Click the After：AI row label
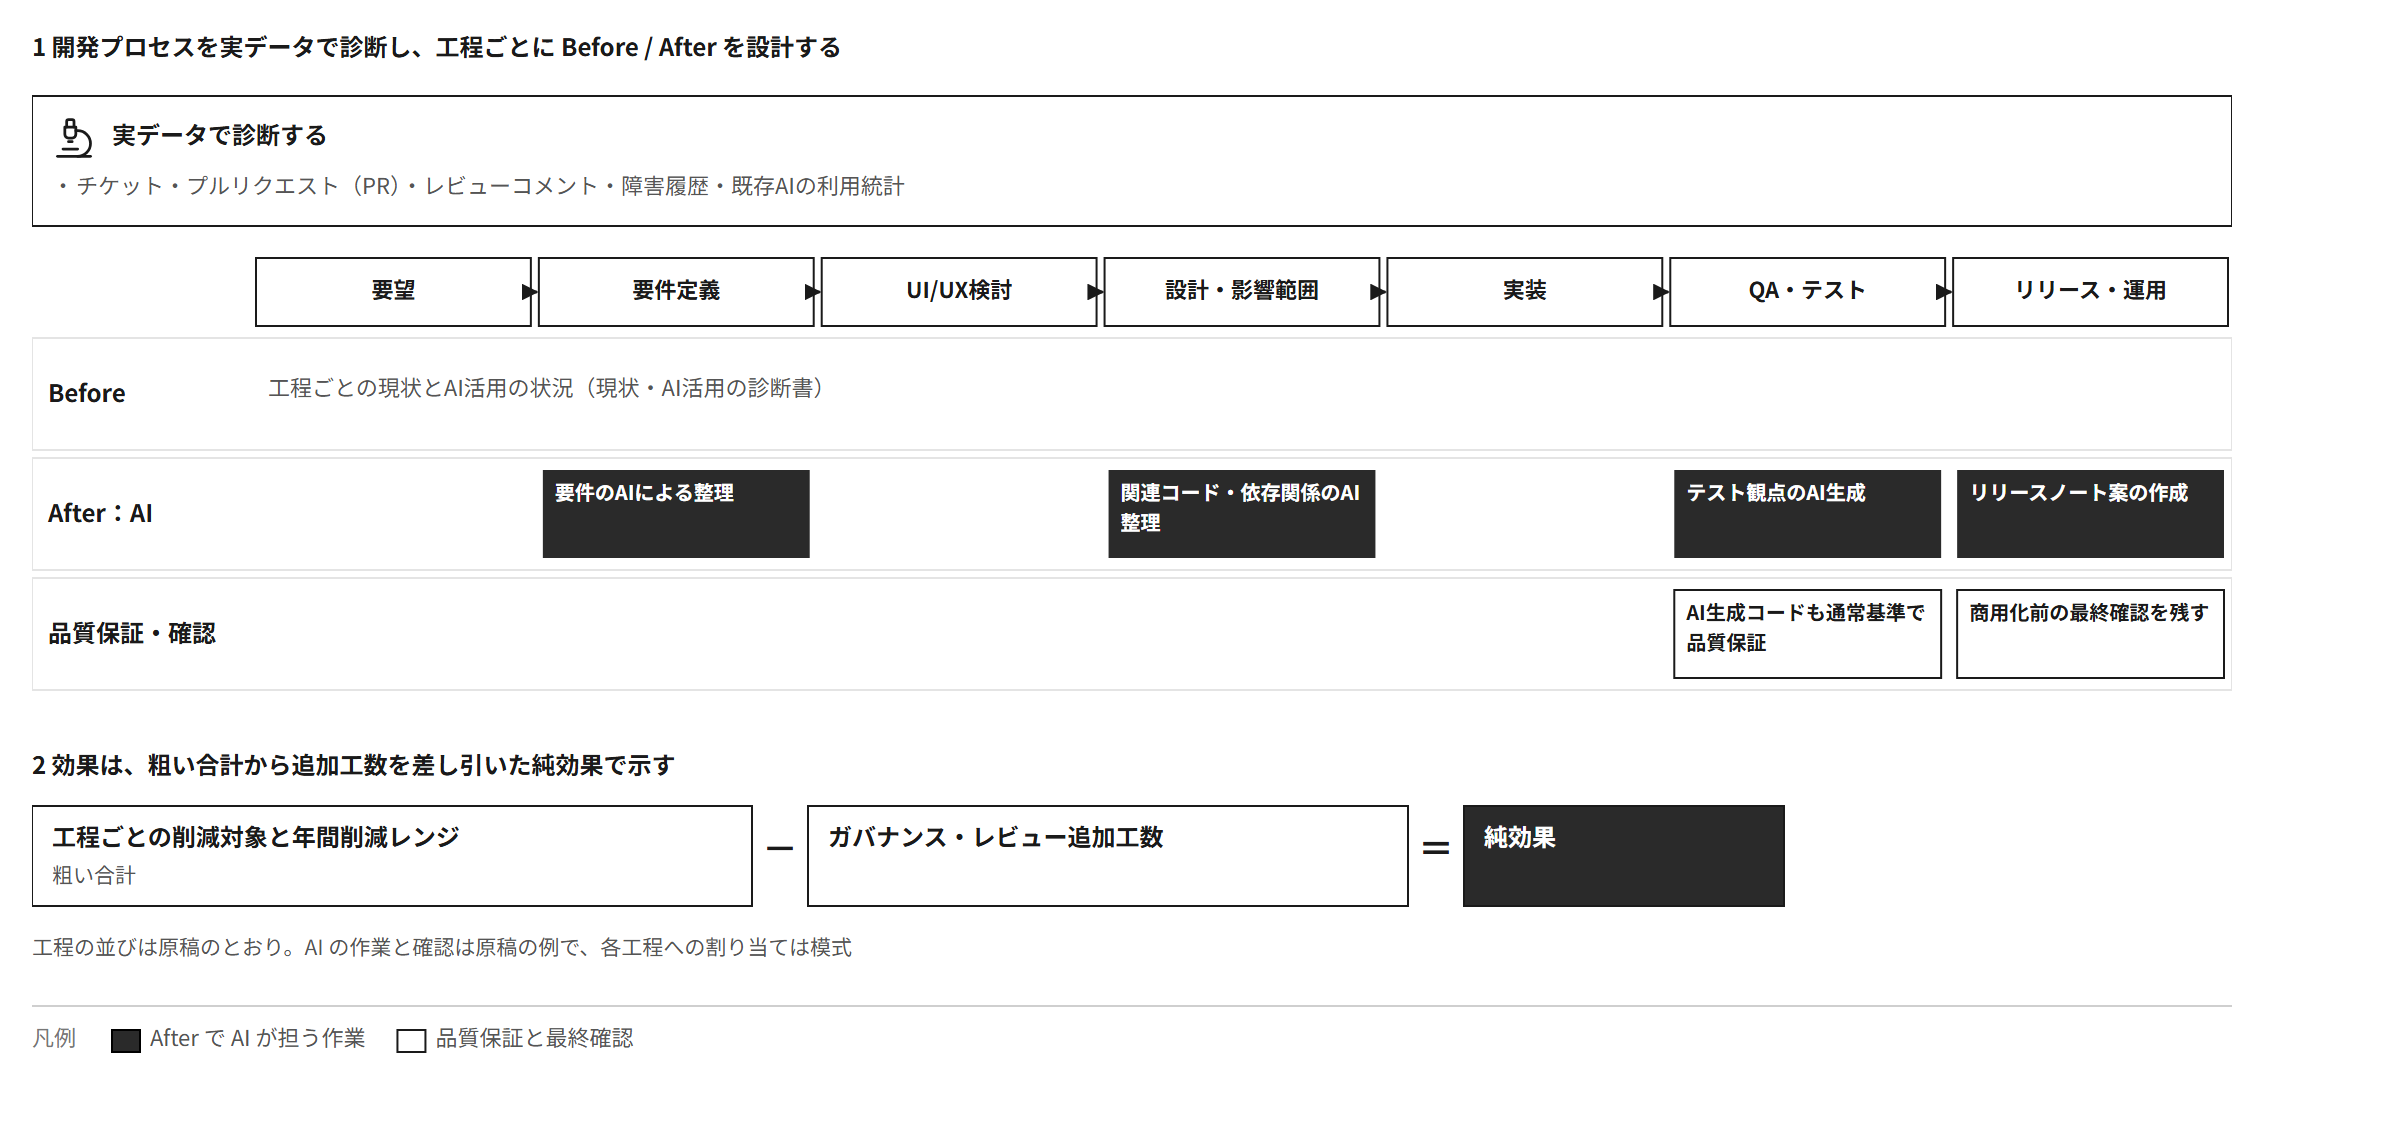This screenshot has width=2400, height=1146. tap(100, 514)
